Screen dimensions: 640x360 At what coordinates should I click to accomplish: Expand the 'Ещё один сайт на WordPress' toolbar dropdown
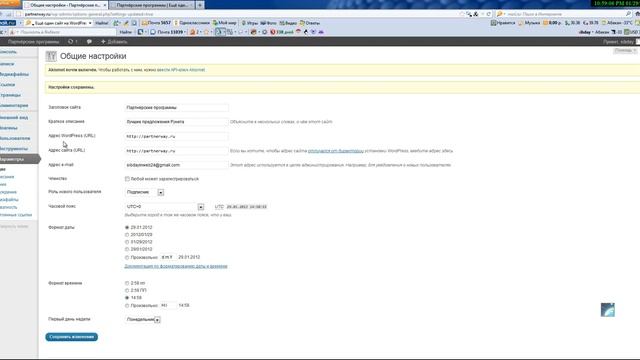90,23
